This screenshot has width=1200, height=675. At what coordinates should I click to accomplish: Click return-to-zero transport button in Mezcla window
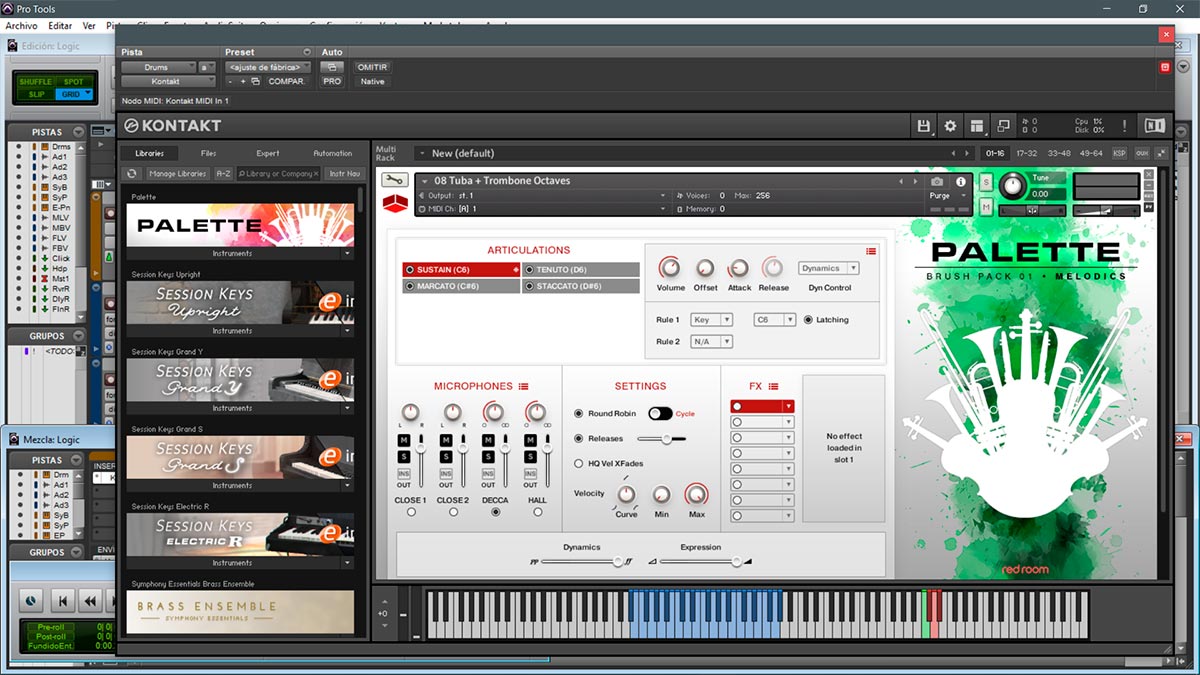(62, 601)
